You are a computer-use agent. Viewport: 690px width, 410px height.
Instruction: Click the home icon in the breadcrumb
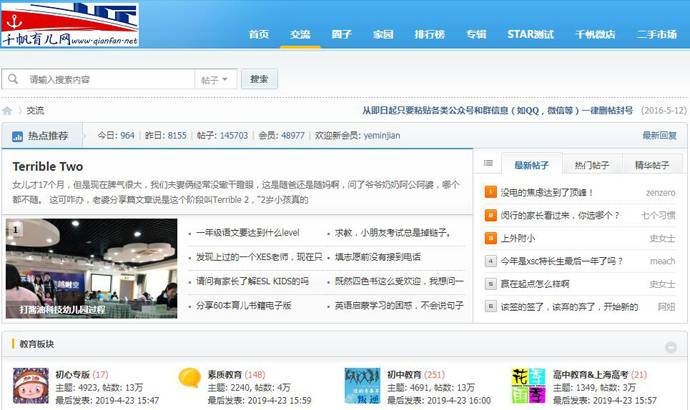click(x=8, y=111)
